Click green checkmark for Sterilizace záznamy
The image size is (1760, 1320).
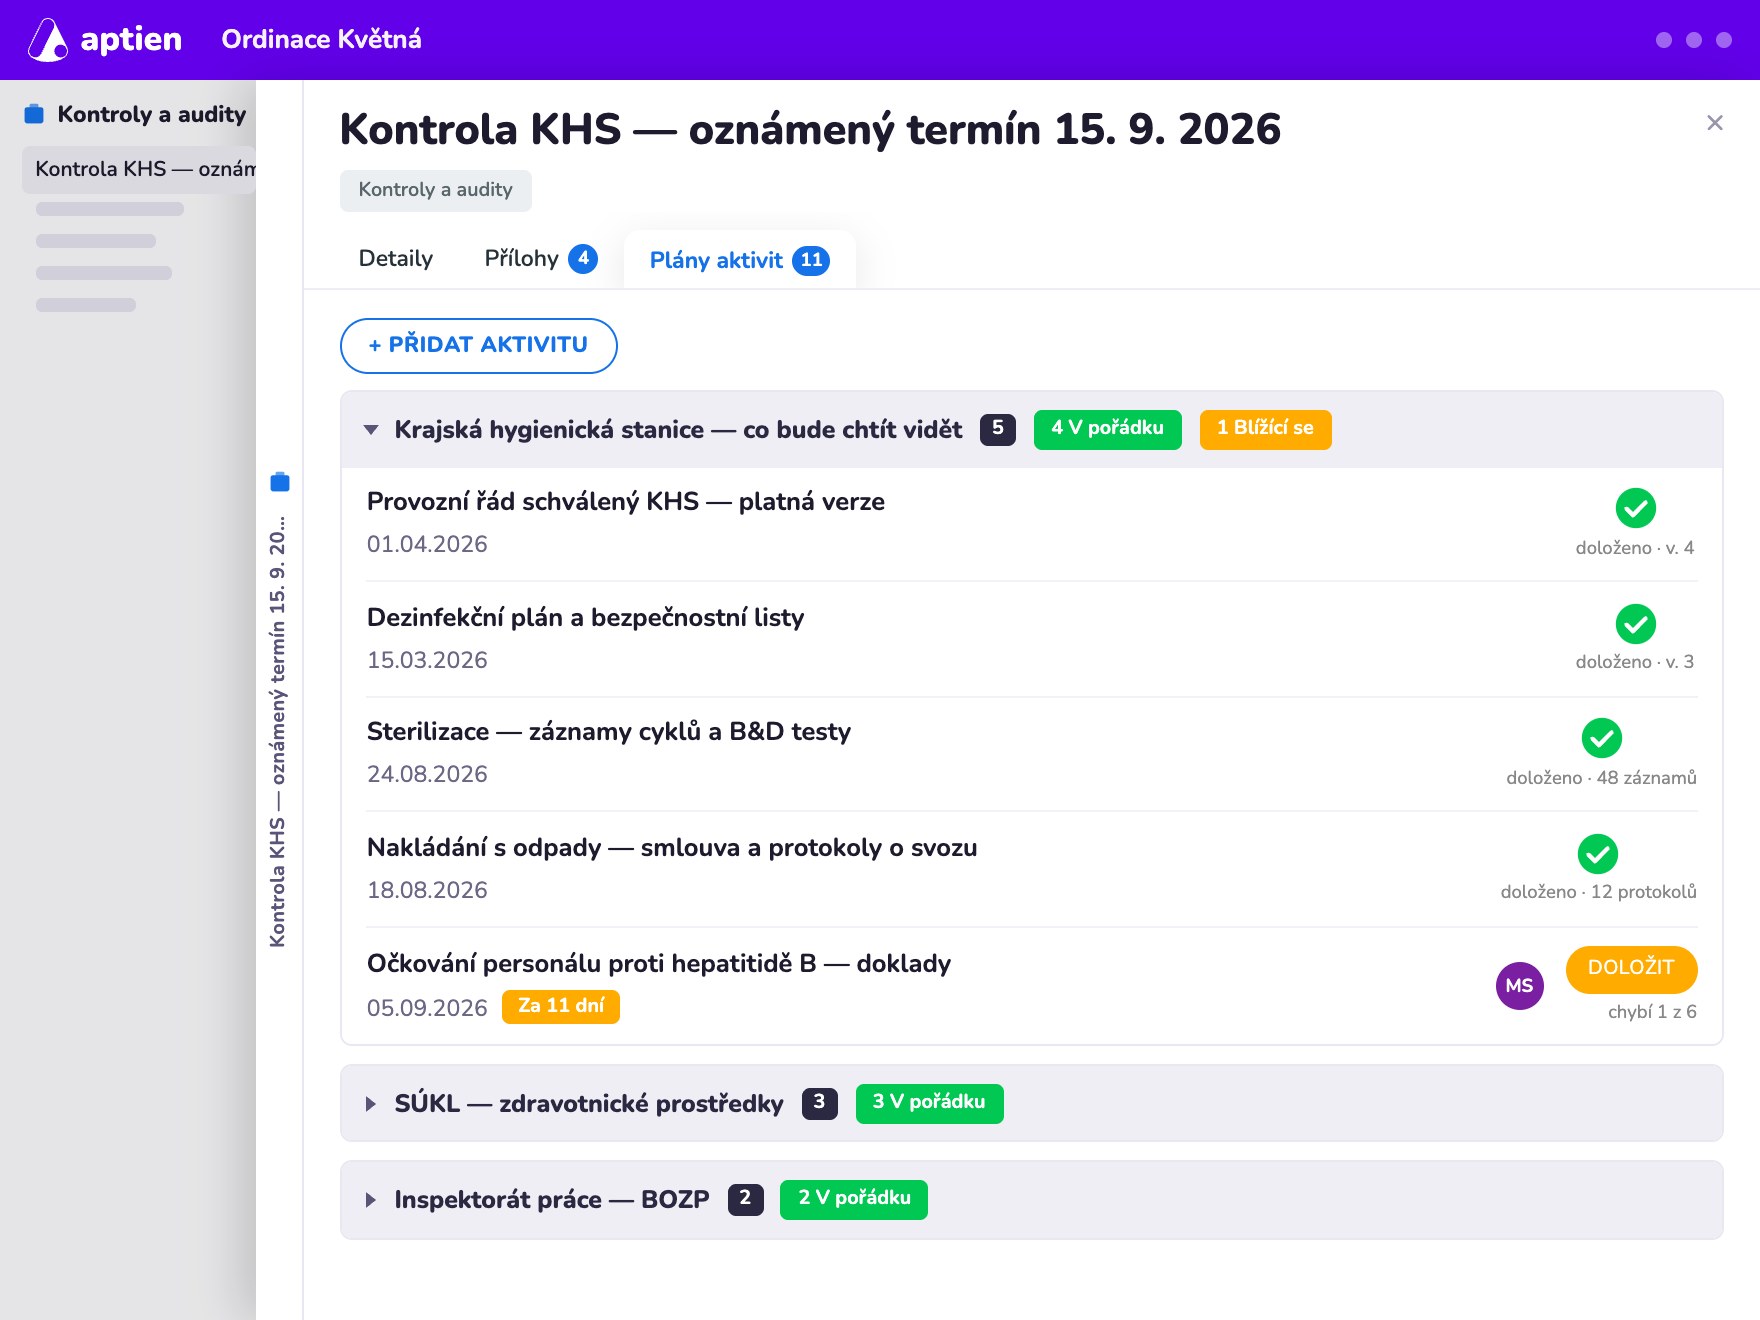point(1601,738)
